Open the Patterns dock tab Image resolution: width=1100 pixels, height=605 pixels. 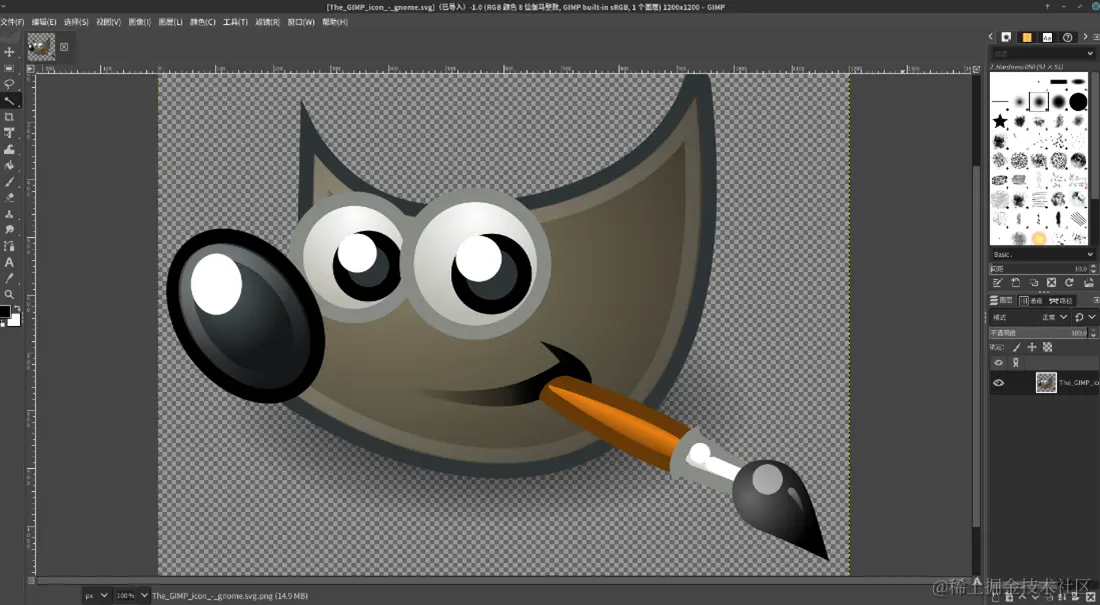point(1027,37)
